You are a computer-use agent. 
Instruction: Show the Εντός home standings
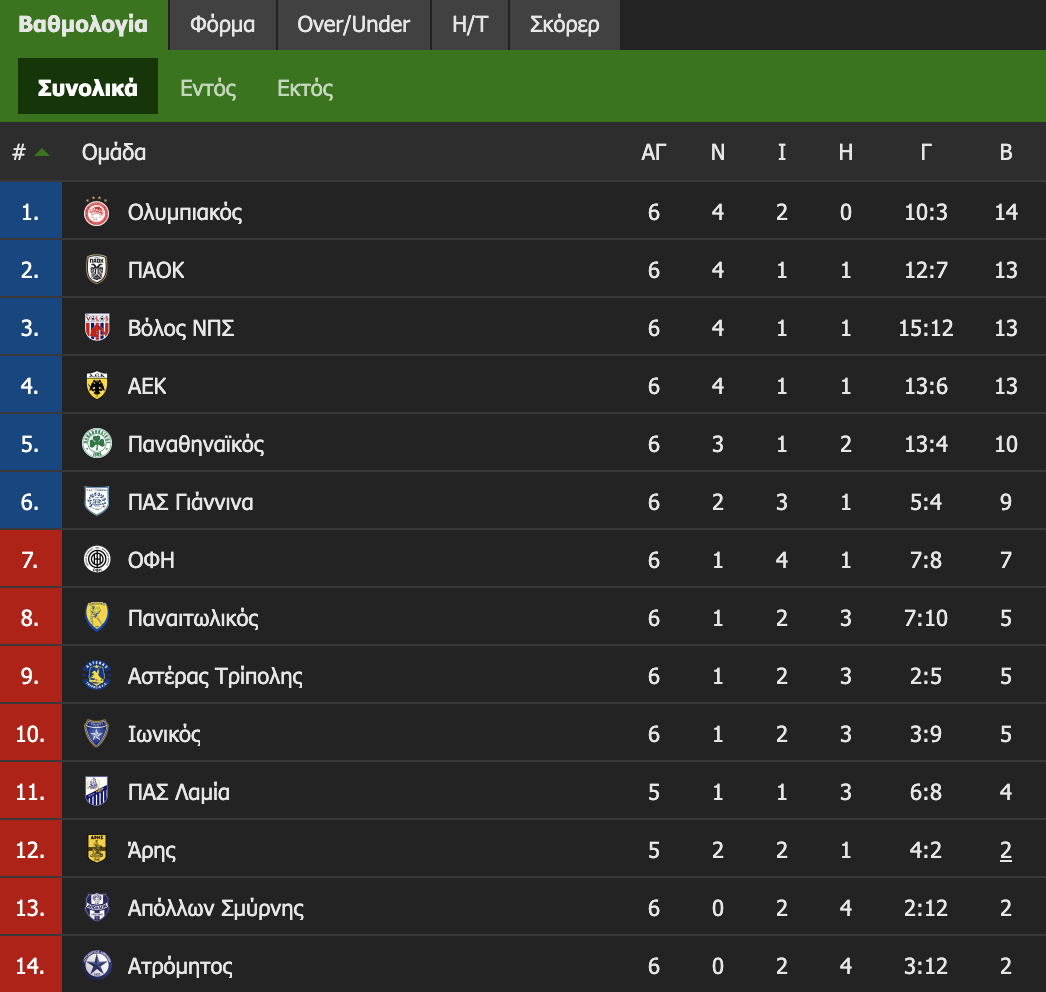tap(208, 88)
